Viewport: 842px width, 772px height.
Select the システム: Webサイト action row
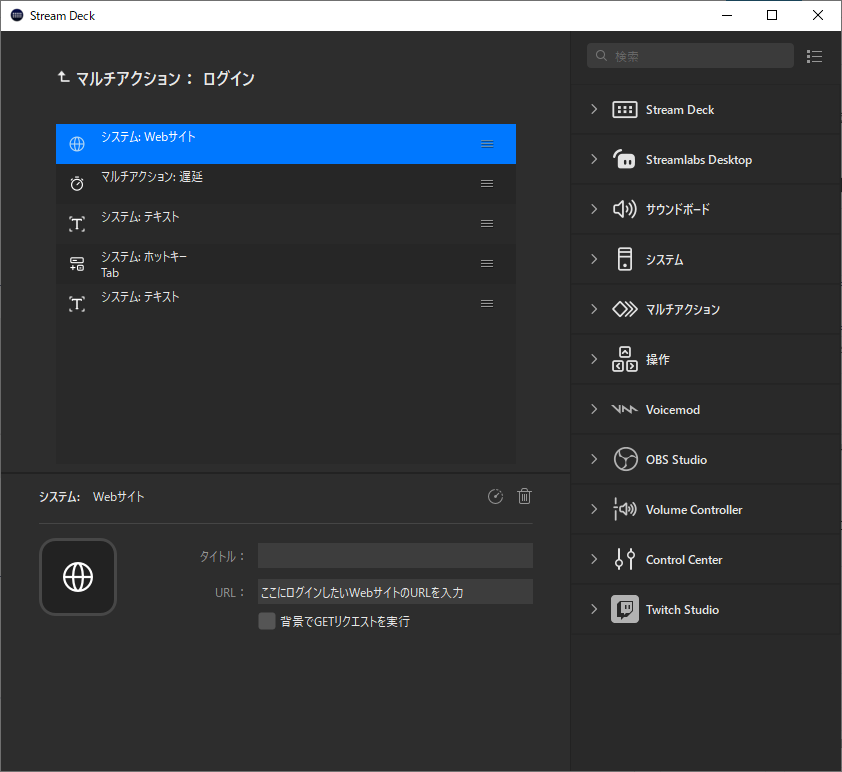click(x=286, y=144)
